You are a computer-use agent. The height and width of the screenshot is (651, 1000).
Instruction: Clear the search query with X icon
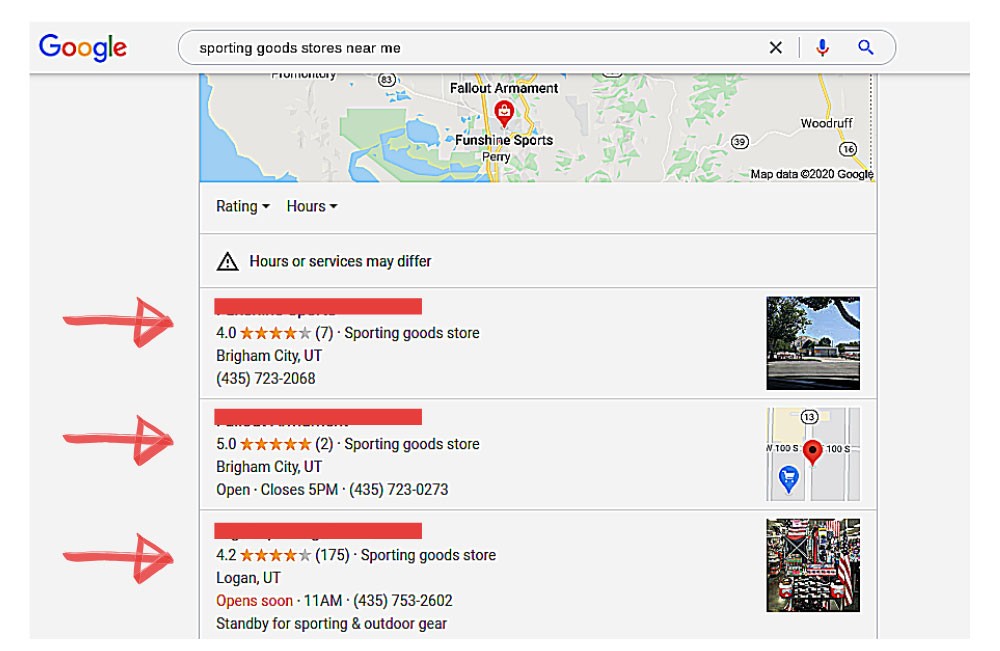[775, 47]
